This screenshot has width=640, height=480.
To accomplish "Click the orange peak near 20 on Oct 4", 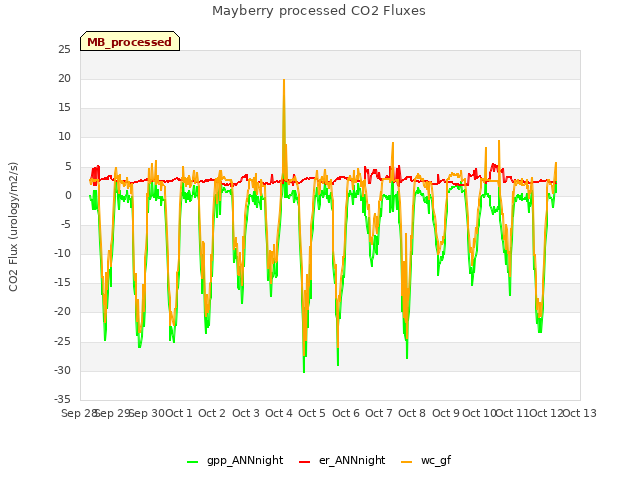I will coord(284,81).
